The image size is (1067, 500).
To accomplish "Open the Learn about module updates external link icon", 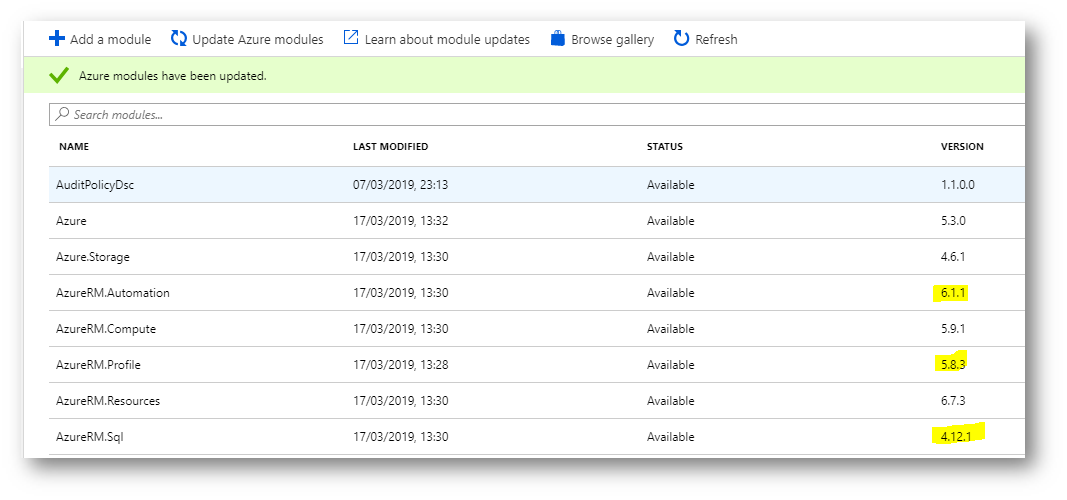I will point(351,37).
